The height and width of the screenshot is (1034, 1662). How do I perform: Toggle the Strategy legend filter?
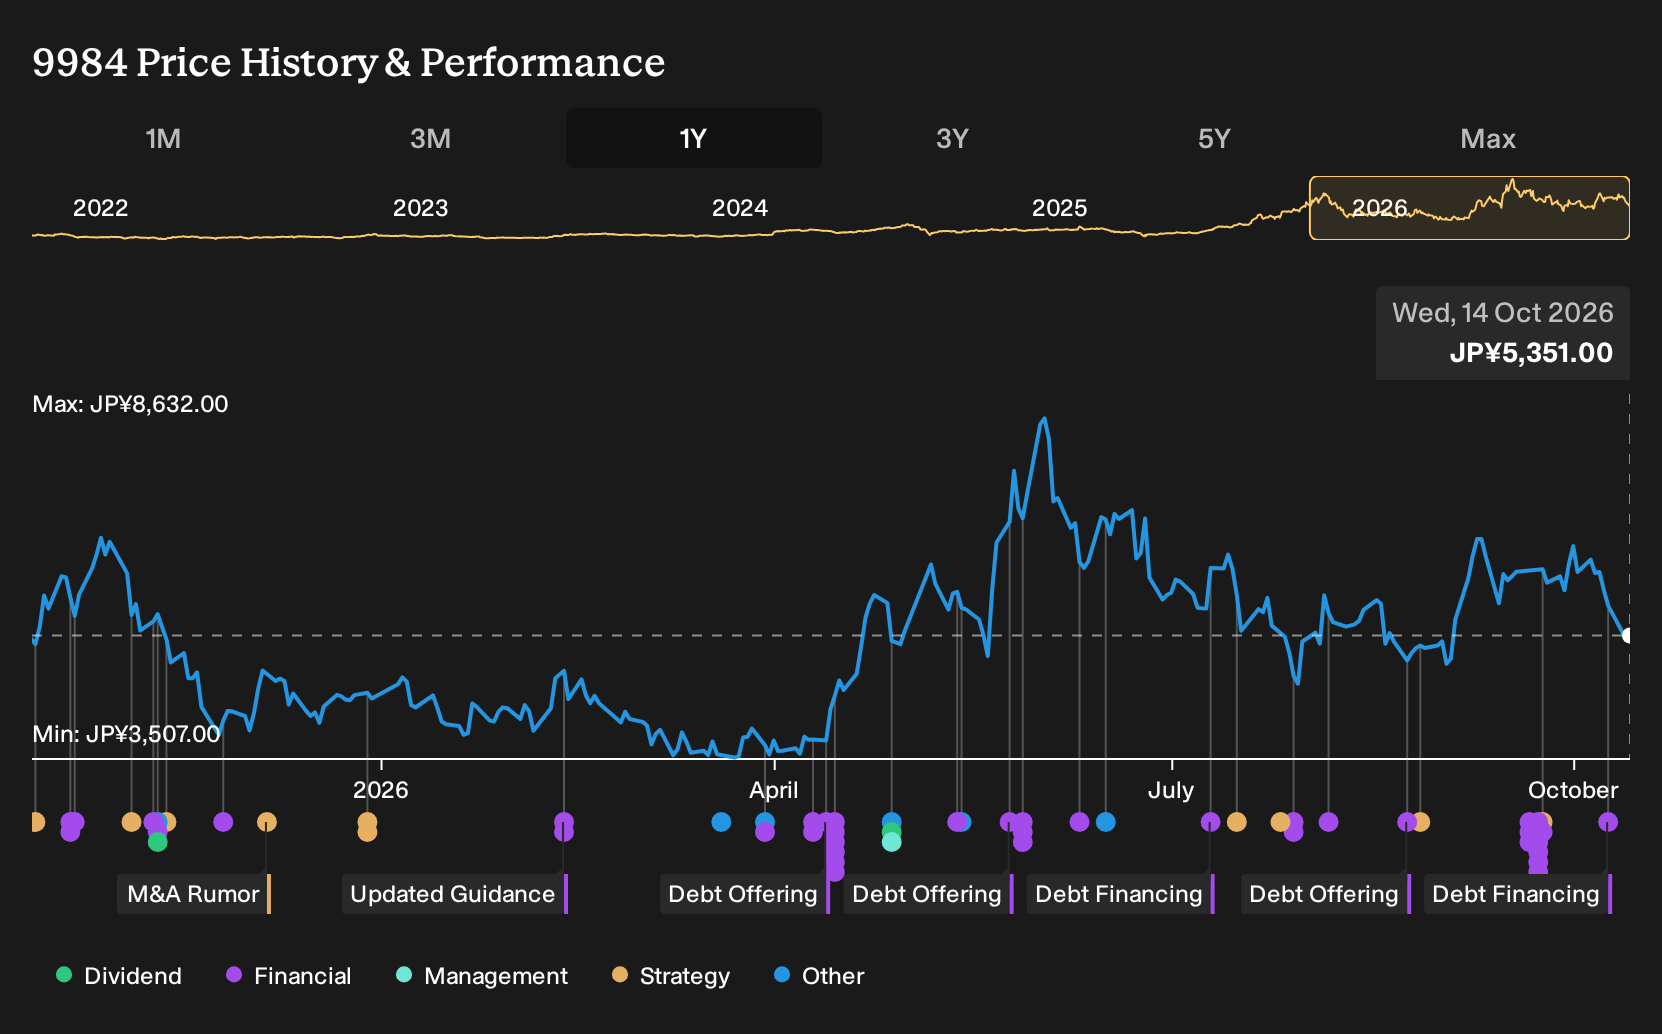[671, 976]
